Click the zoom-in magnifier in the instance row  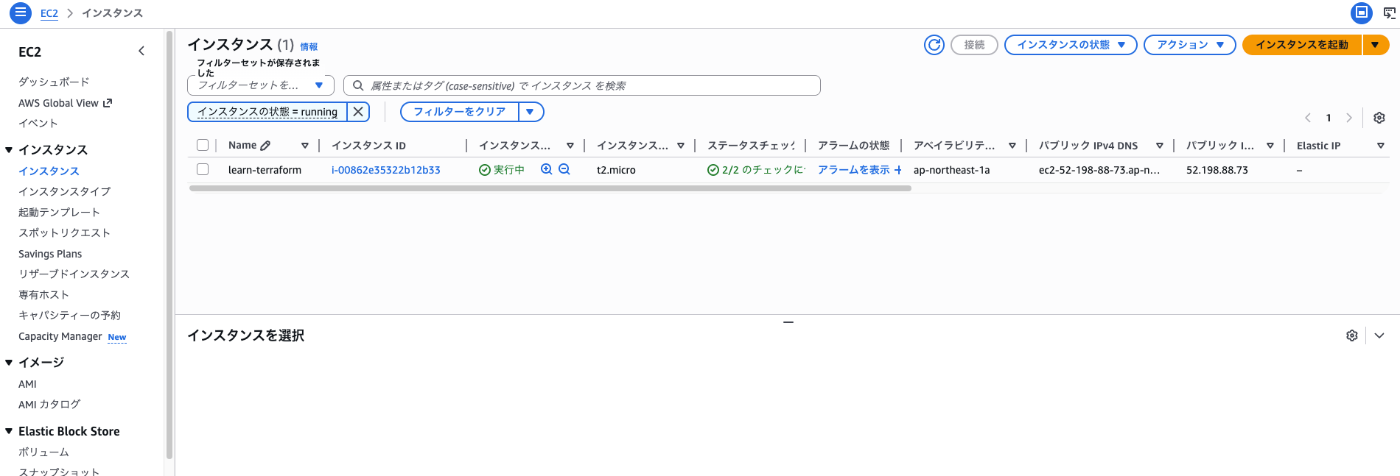tap(546, 170)
